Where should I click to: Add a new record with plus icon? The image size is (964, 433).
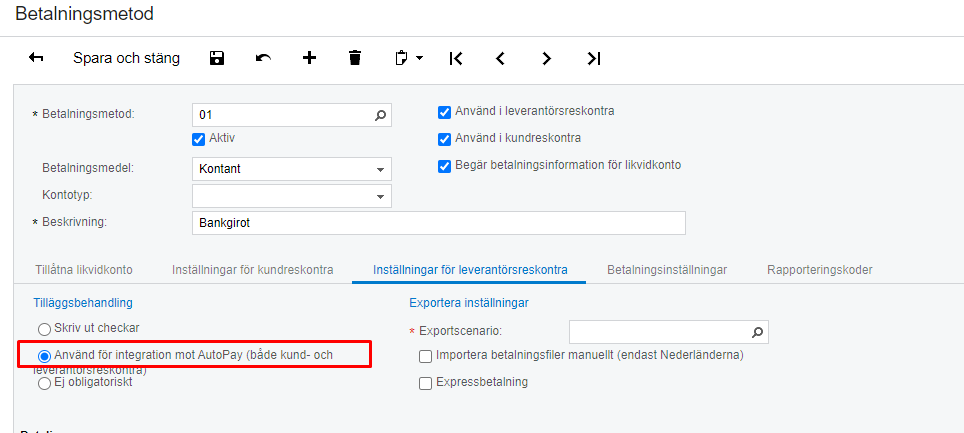(309, 58)
